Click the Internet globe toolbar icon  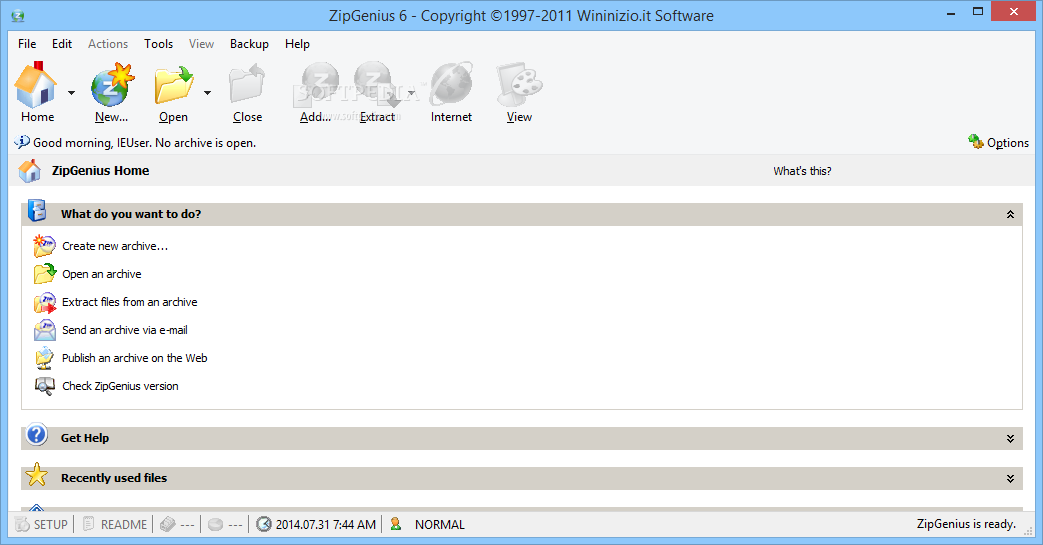(451, 85)
